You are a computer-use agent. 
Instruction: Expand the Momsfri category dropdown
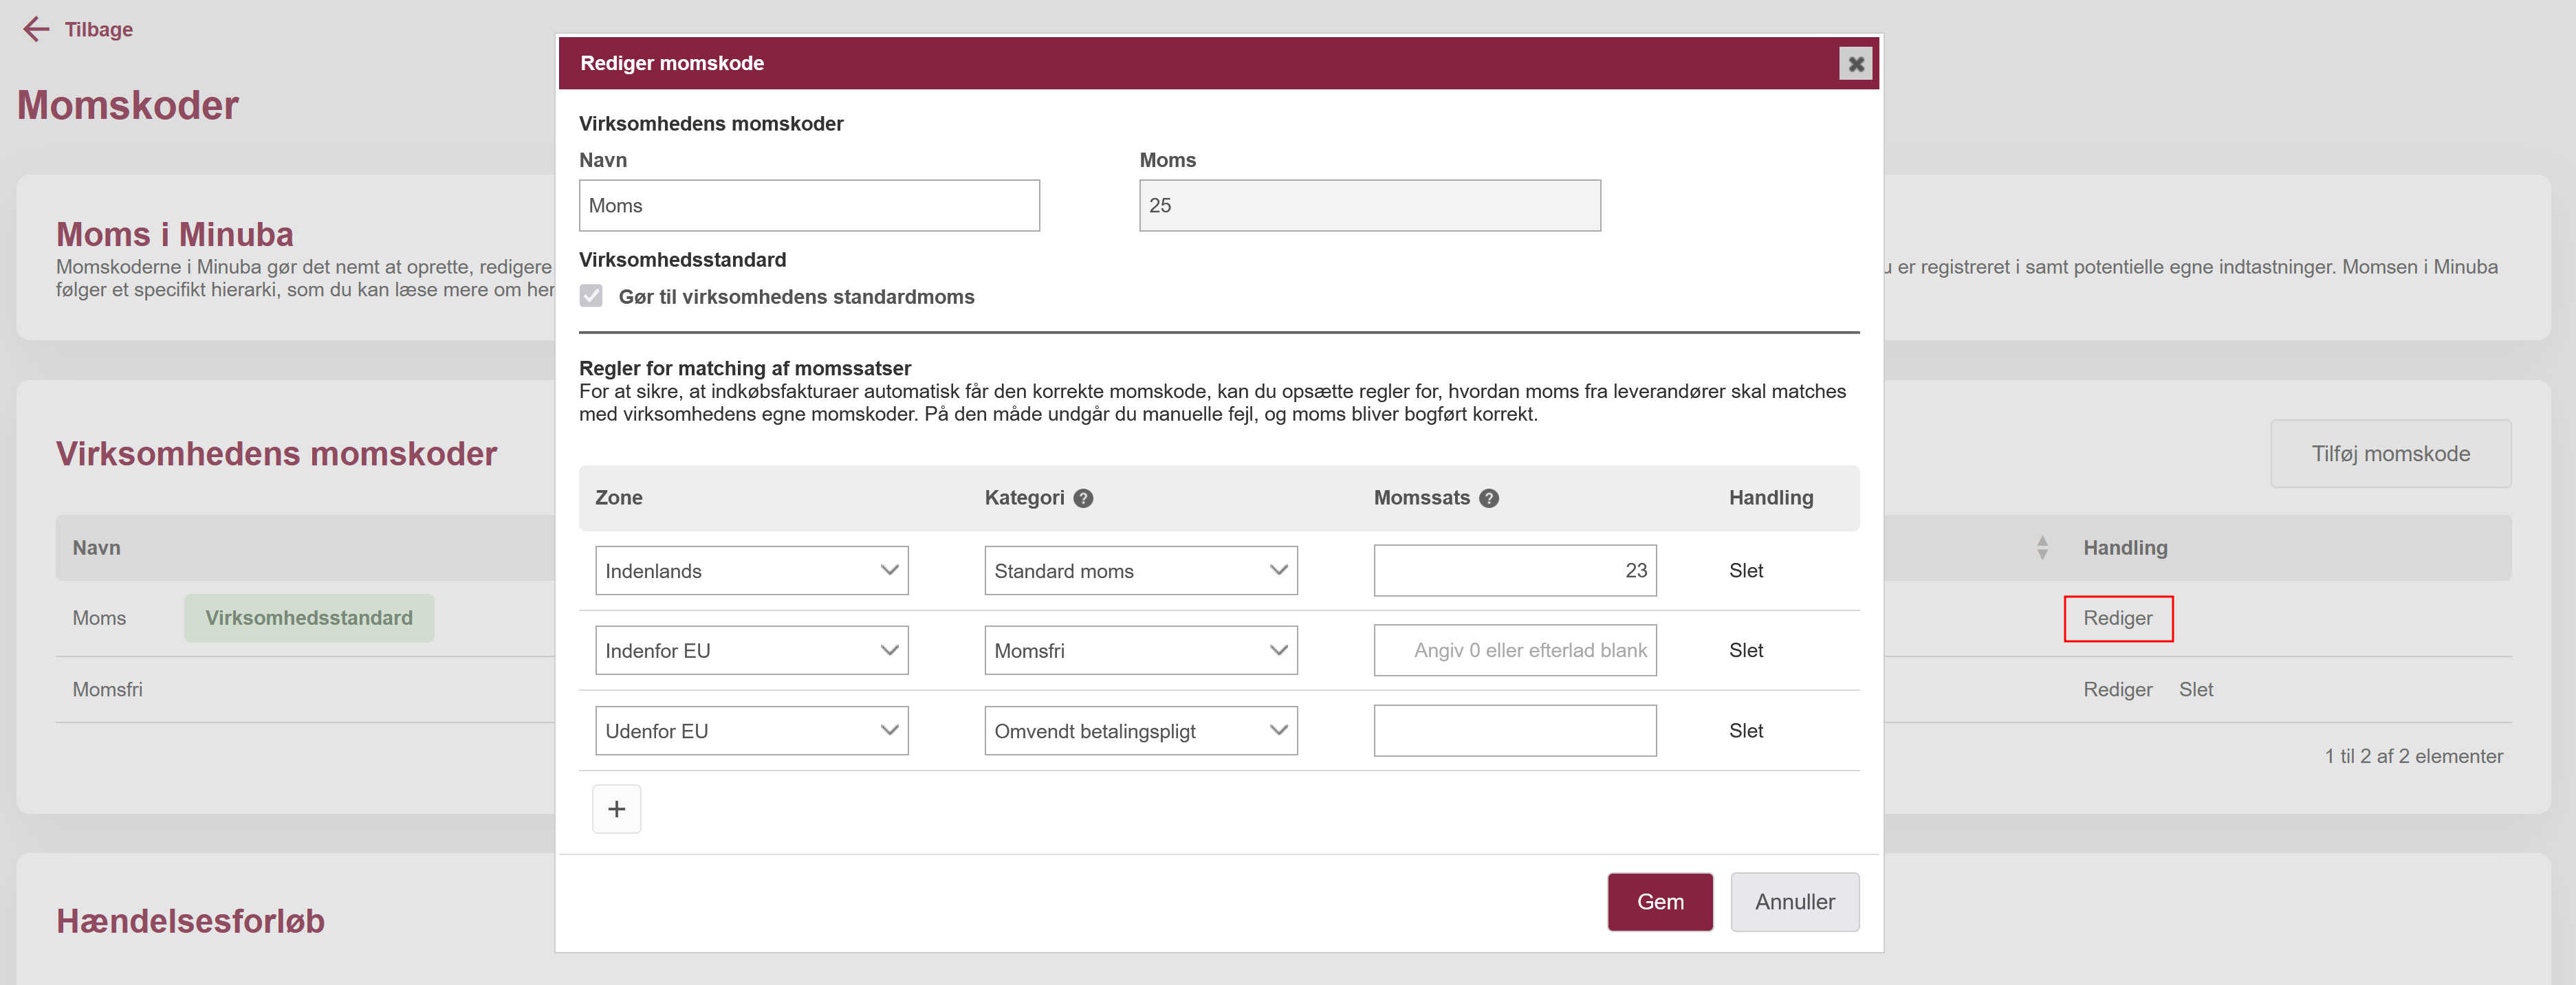pos(1140,650)
